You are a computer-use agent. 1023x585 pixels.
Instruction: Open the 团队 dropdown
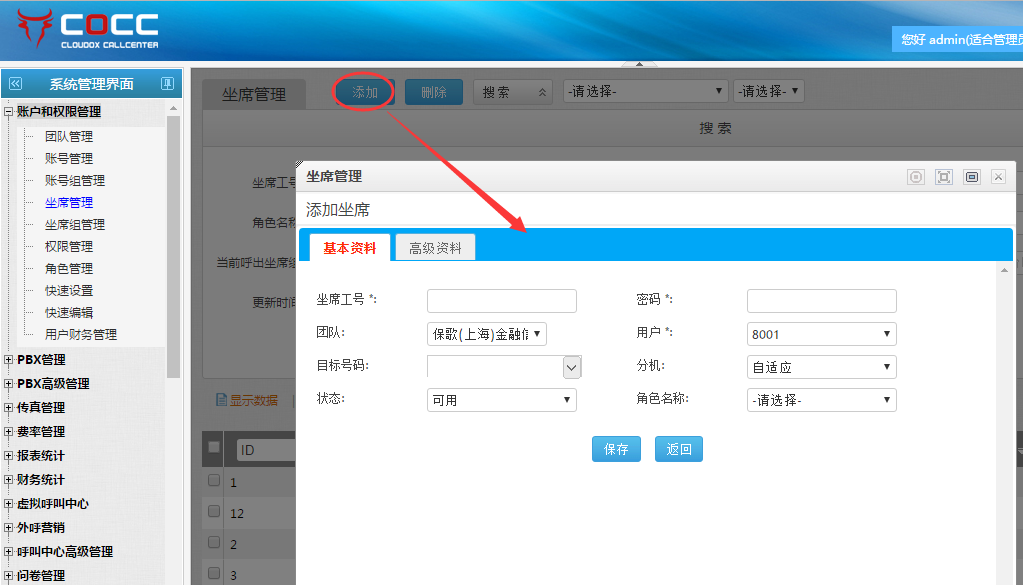pyautogui.click(x=486, y=334)
